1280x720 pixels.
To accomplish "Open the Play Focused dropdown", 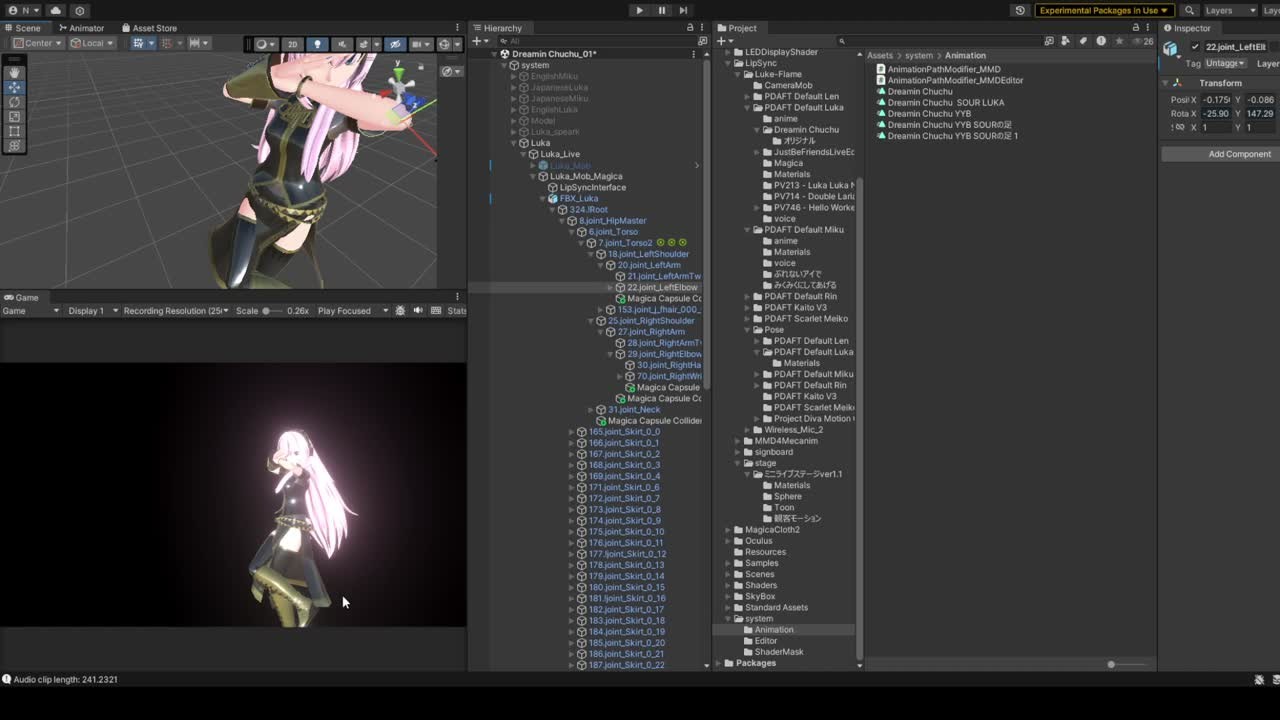I will (x=352, y=311).
